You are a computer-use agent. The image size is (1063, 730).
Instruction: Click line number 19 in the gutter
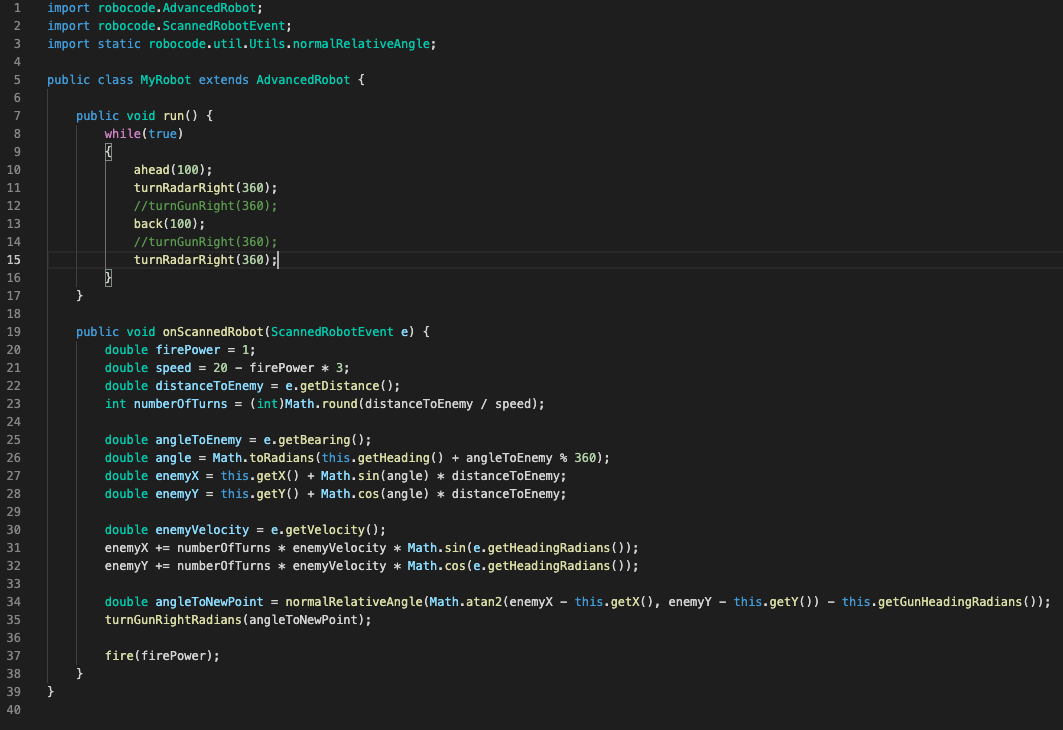15,331
